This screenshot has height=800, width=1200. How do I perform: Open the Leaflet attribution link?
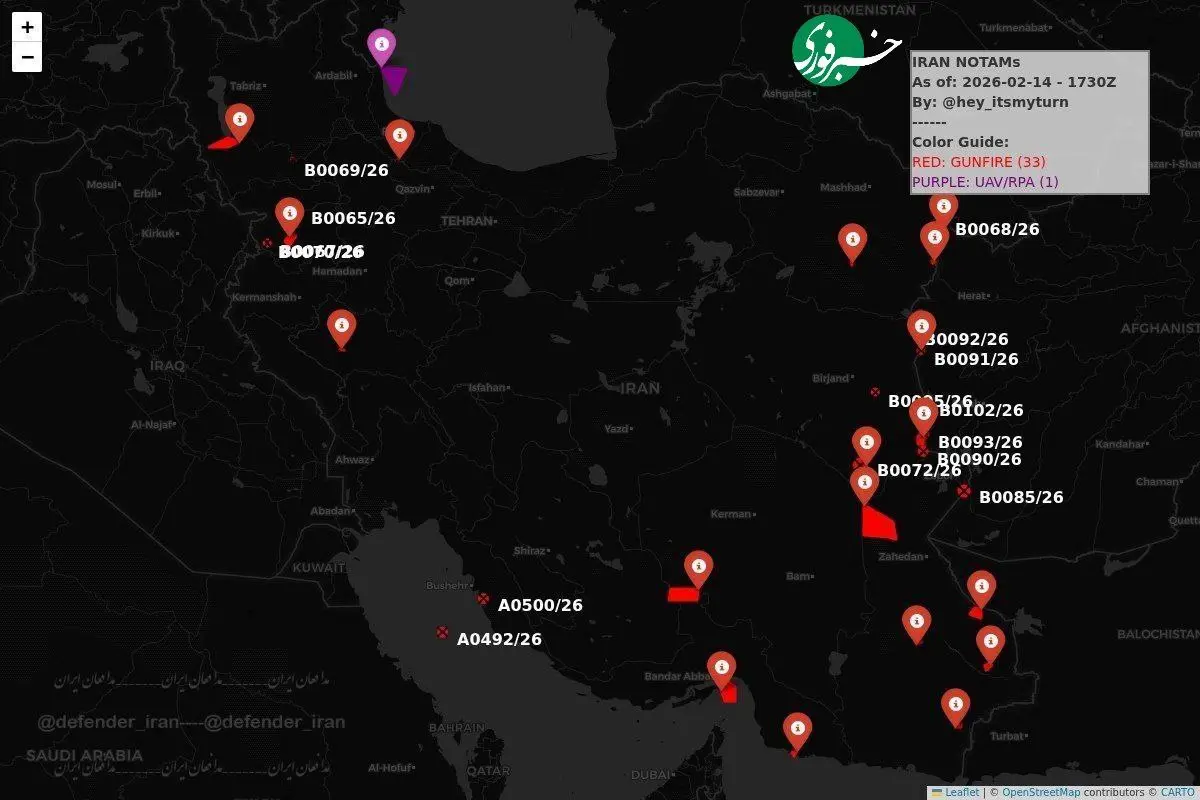pos(961,792)
